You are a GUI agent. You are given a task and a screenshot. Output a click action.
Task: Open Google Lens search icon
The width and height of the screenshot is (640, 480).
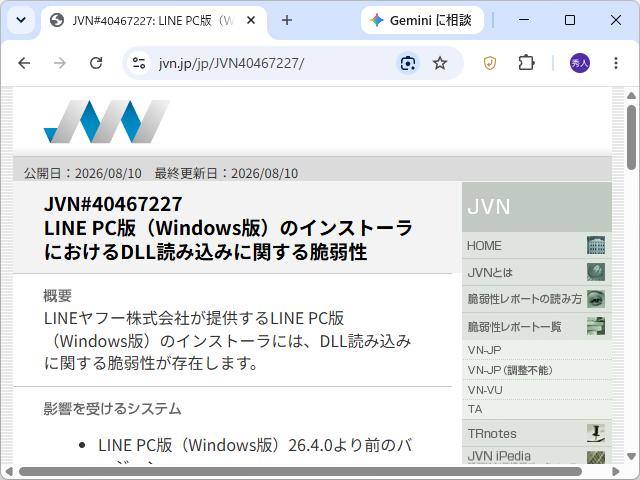click(408, 63)
